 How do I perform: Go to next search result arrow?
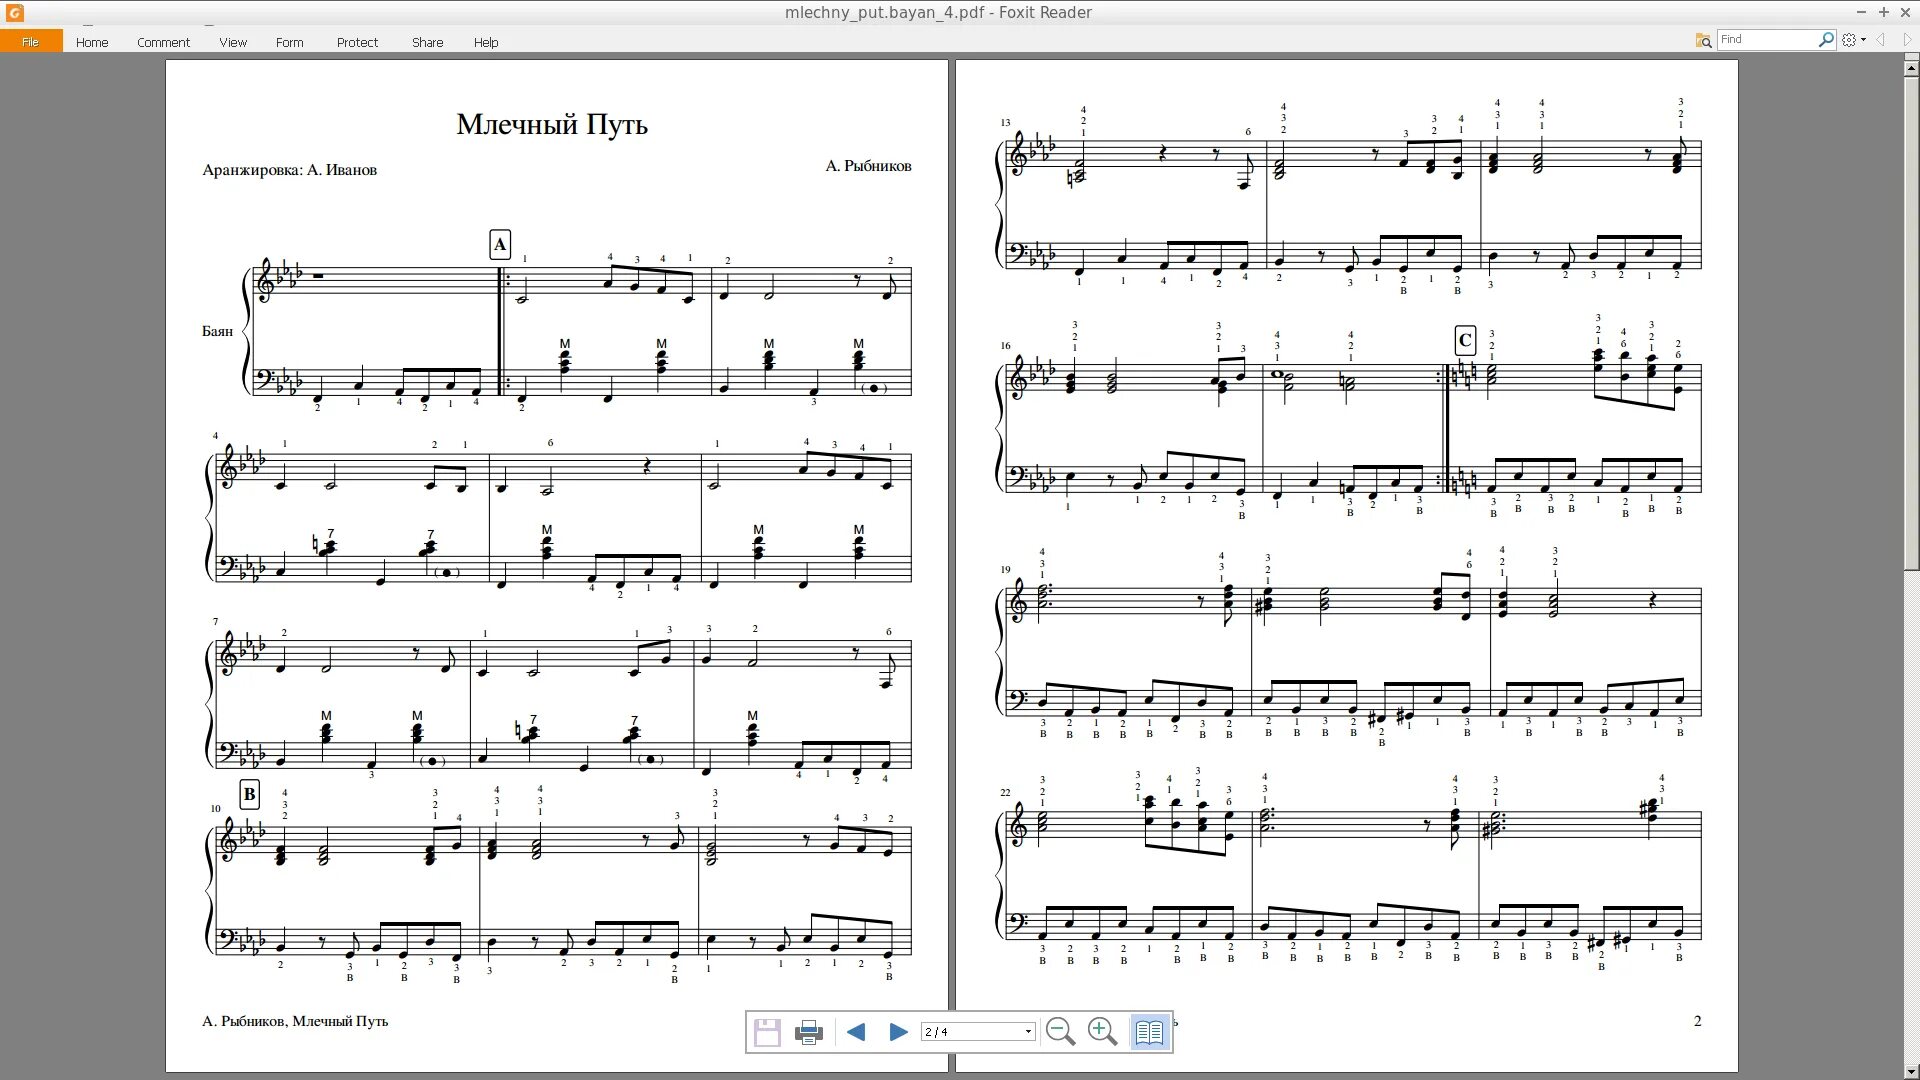1908,40
